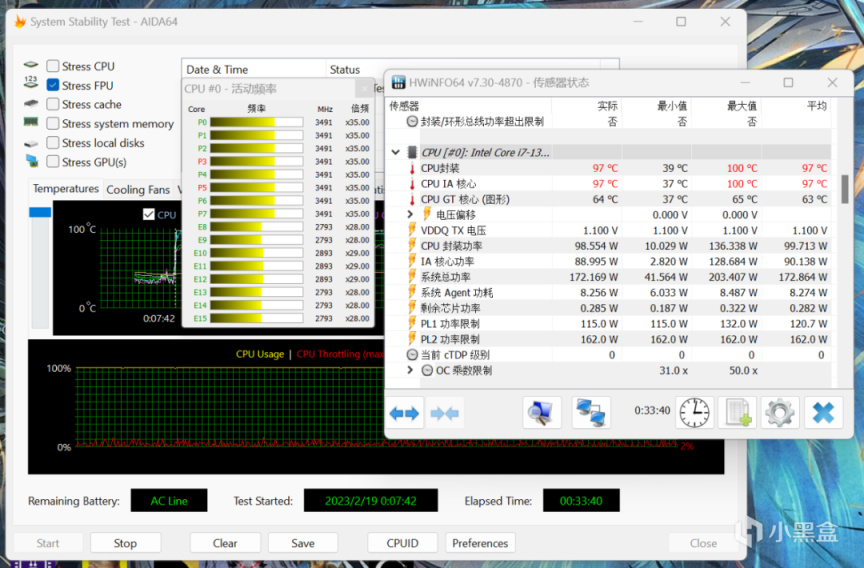Expand the 电压偏移 row
This screenshot has width=864, height=568.
click(410, 214)
